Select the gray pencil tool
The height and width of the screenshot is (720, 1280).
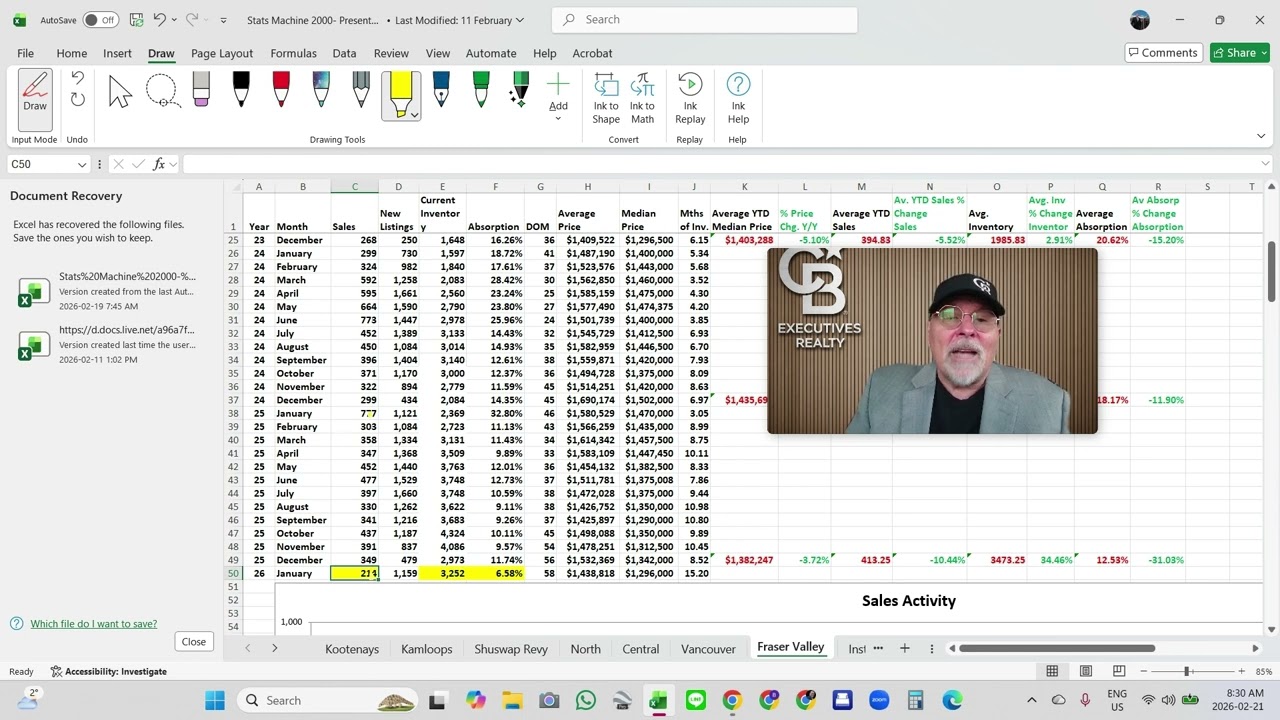tap(361, 90)
